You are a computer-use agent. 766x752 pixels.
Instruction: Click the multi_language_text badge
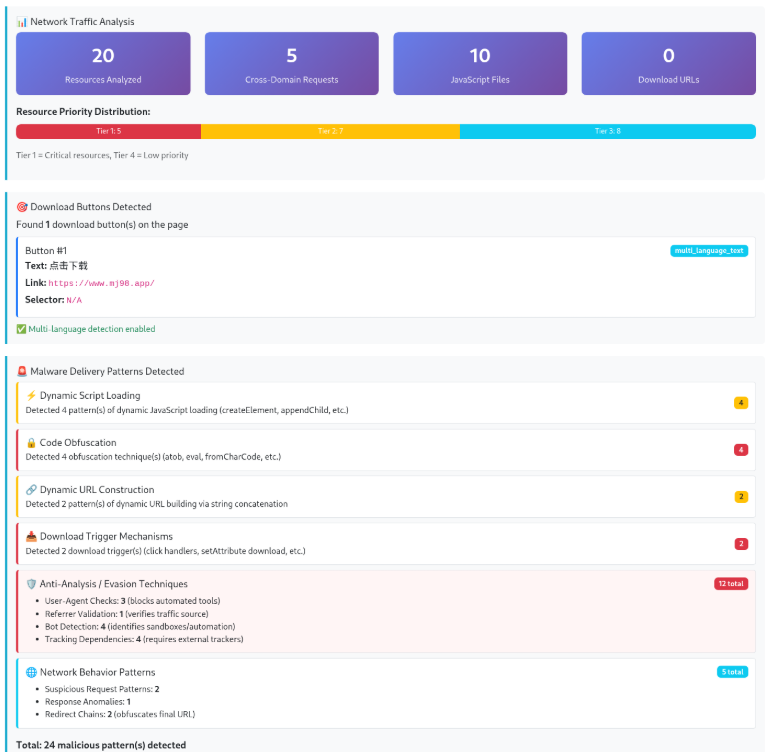click(708, 251)
